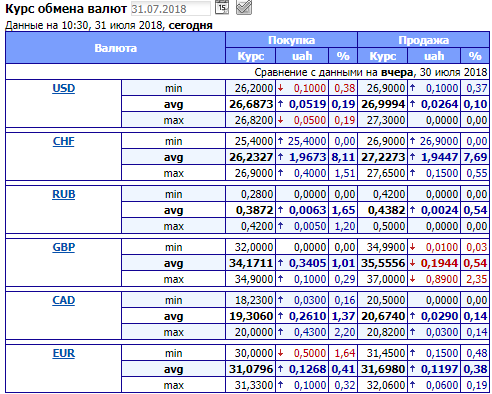
Task: Click the up arrow beside EUR avg 0,1268
Action: click(281, 369)
